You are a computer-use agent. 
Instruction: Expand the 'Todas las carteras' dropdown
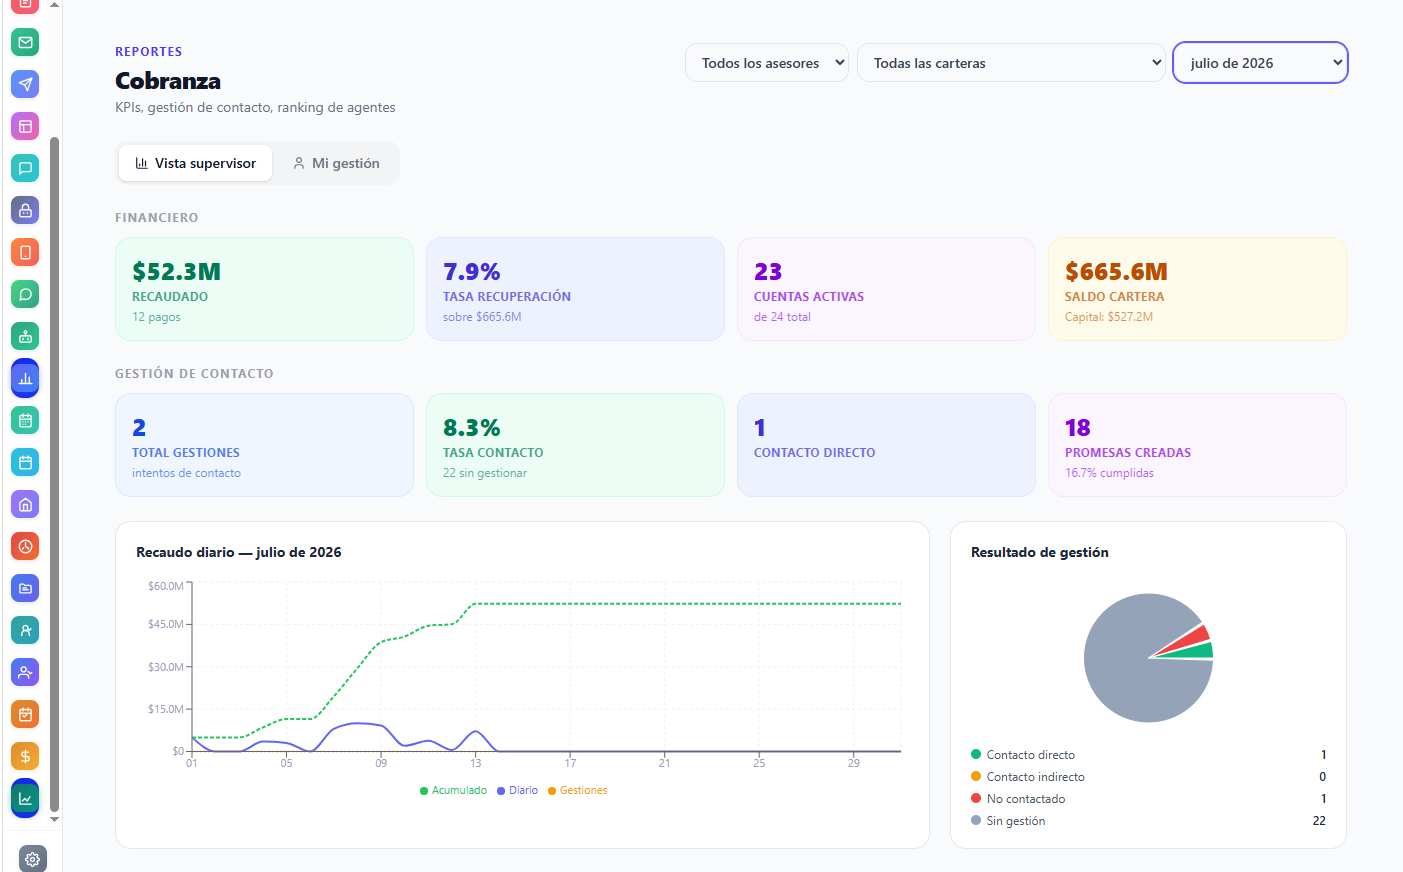(x=1011, y=63)
